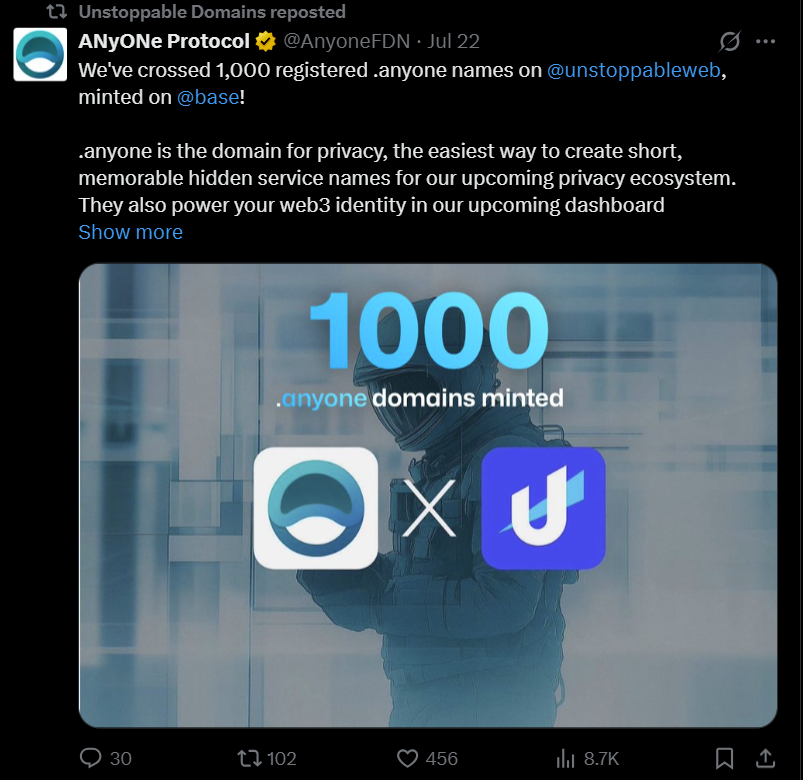Like the tweet with the heart icon

pos(407,758)
